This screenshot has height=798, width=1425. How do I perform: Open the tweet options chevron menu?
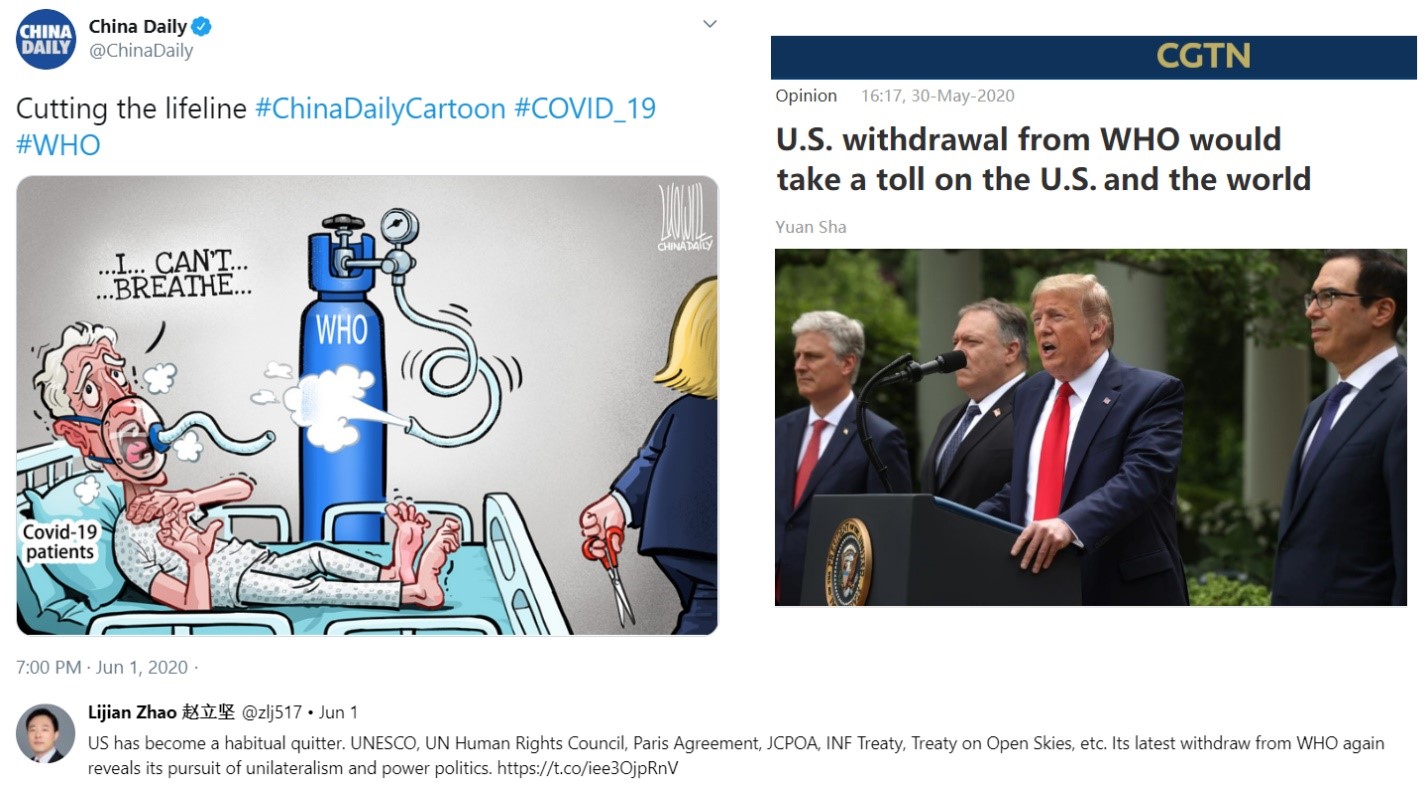point(710,24)
